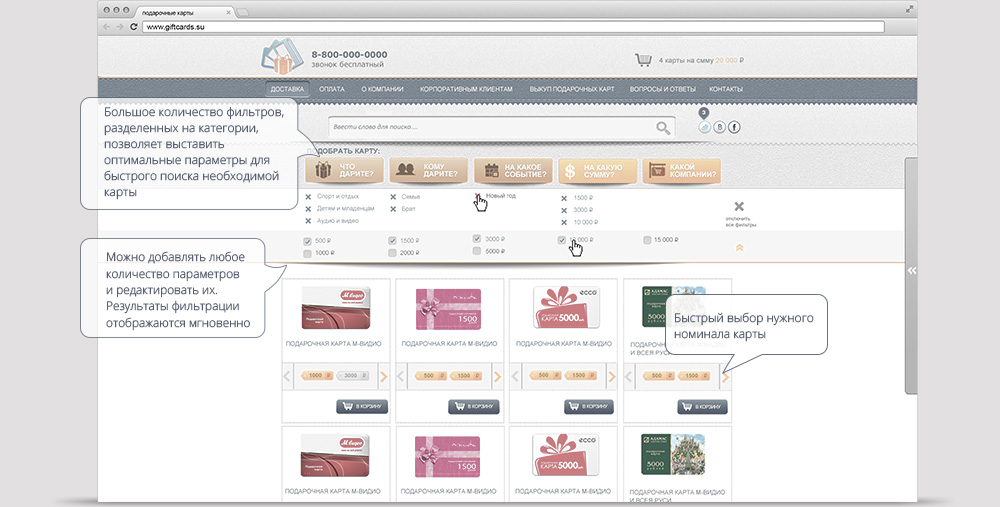The width and height of the screenshot is (1000, 507).
Task: Remove the Детям и младенцам filter
Action: [308, 209]
